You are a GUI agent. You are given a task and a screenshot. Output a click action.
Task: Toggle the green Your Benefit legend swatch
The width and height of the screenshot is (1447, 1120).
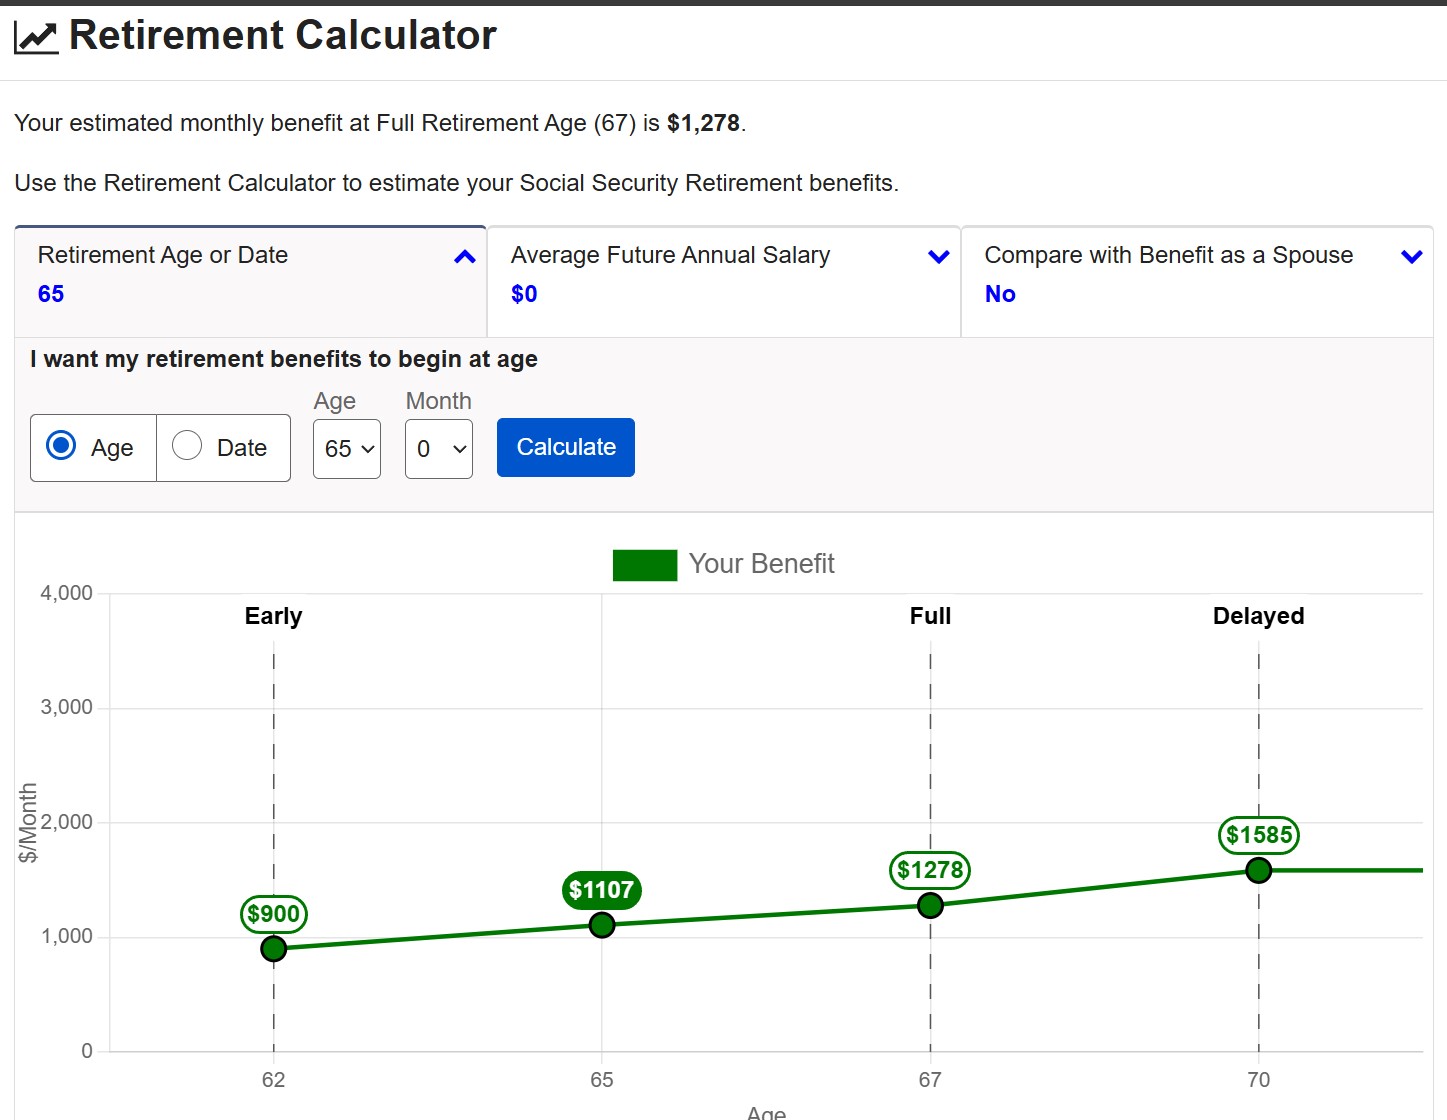[x=645, y=565]
